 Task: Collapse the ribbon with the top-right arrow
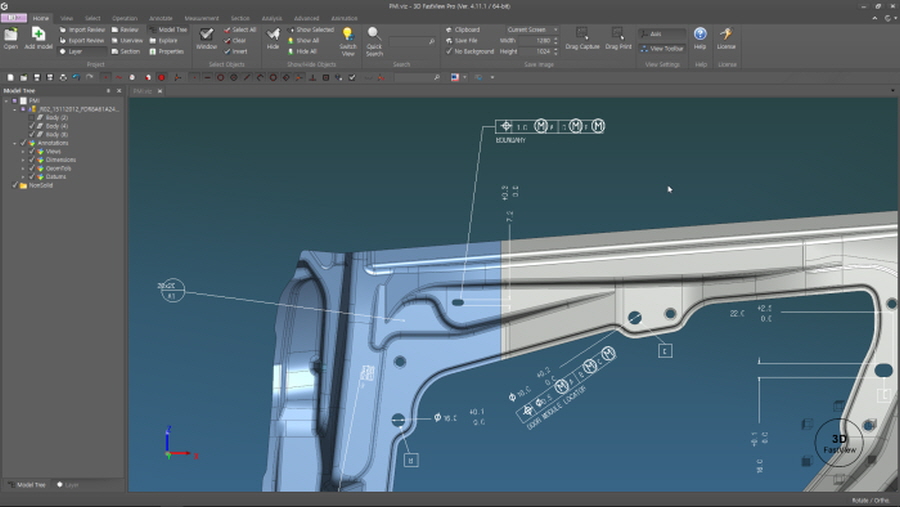click(875, 18)
